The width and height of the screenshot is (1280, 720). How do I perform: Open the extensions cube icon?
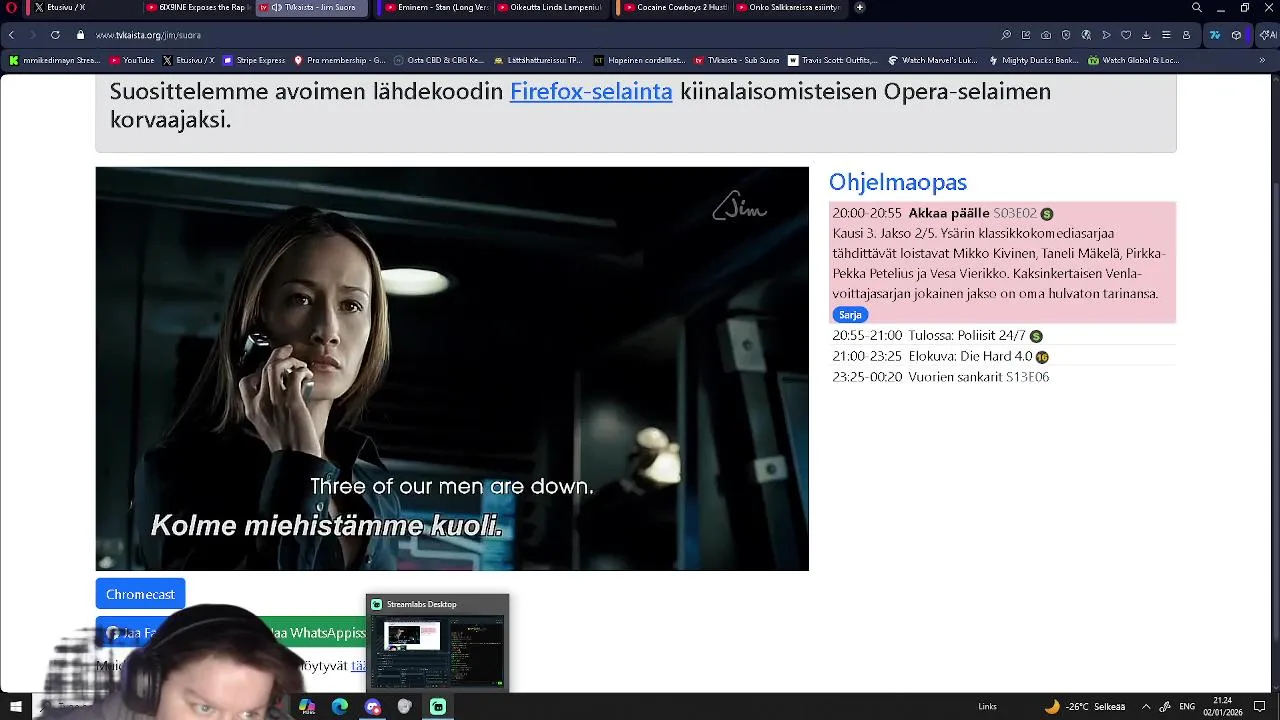(1237, 35)
